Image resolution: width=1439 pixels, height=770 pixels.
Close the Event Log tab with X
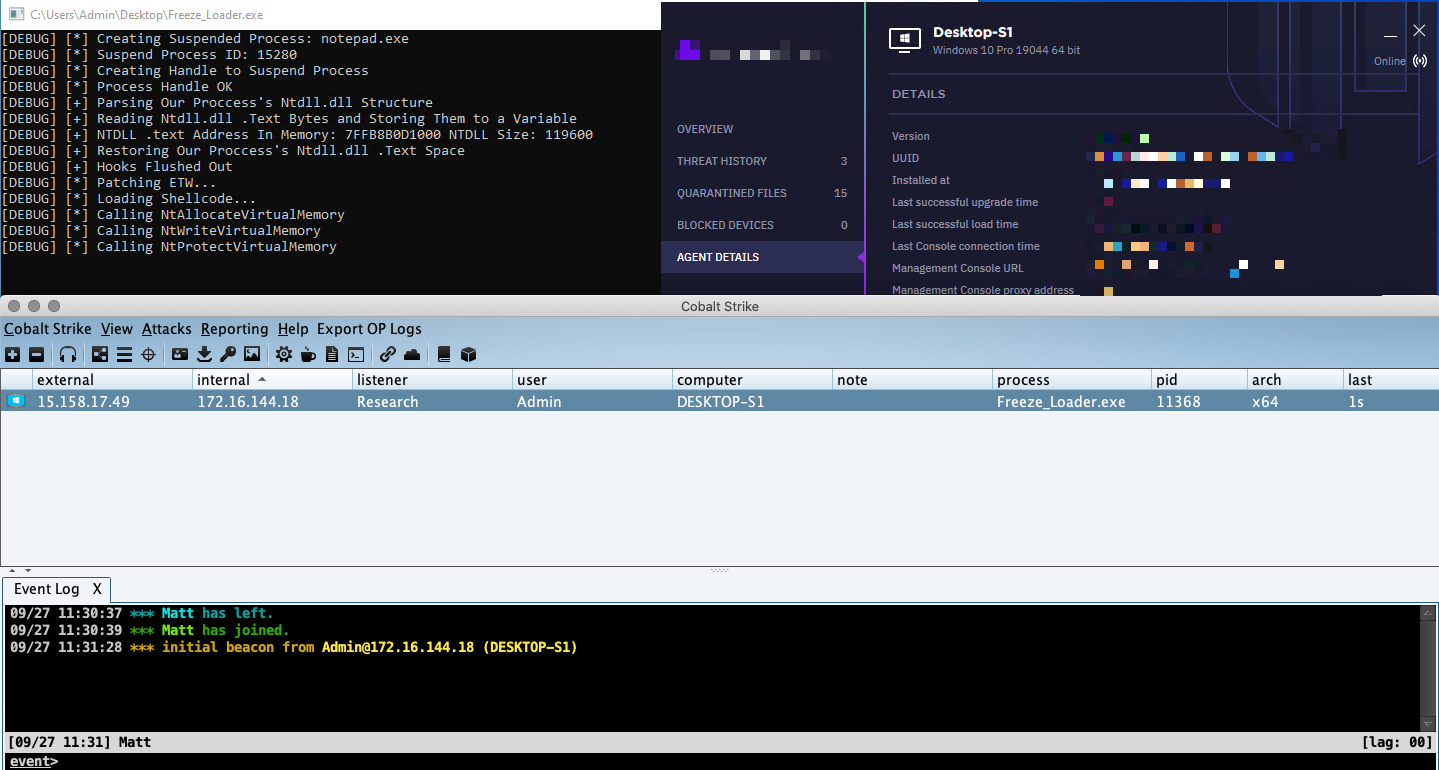[97, 589]
